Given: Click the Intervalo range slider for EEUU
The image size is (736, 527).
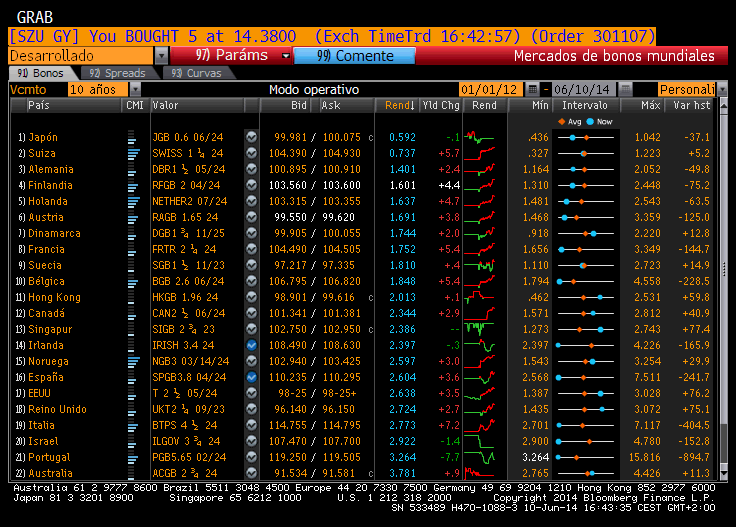Looking at the screenshot, I should coord(586,393).
